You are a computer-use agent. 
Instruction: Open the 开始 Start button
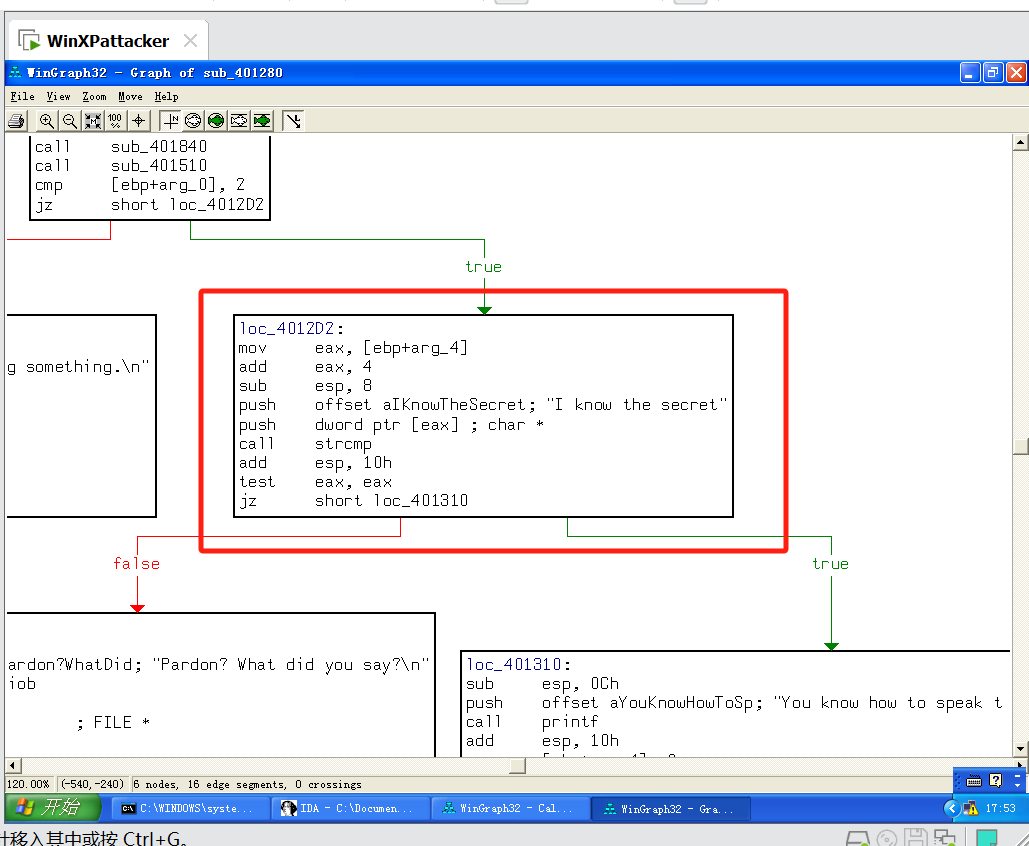click(52, 807)
